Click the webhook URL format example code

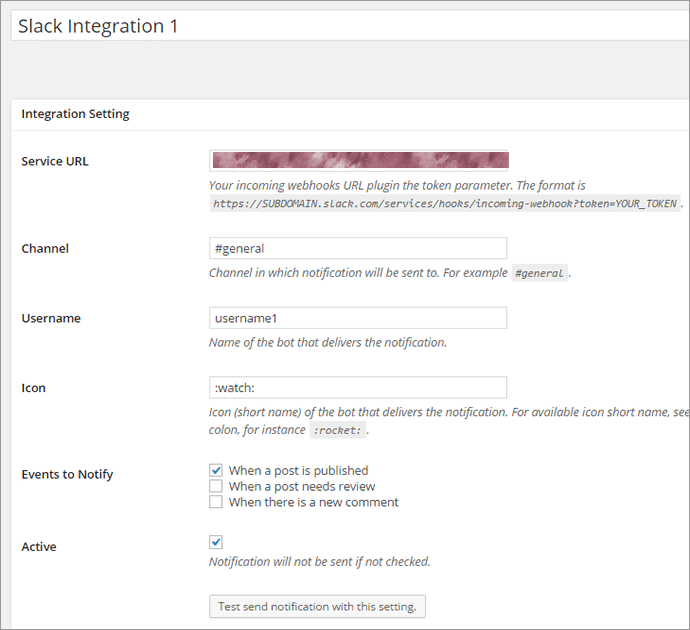tap(445, 203)
